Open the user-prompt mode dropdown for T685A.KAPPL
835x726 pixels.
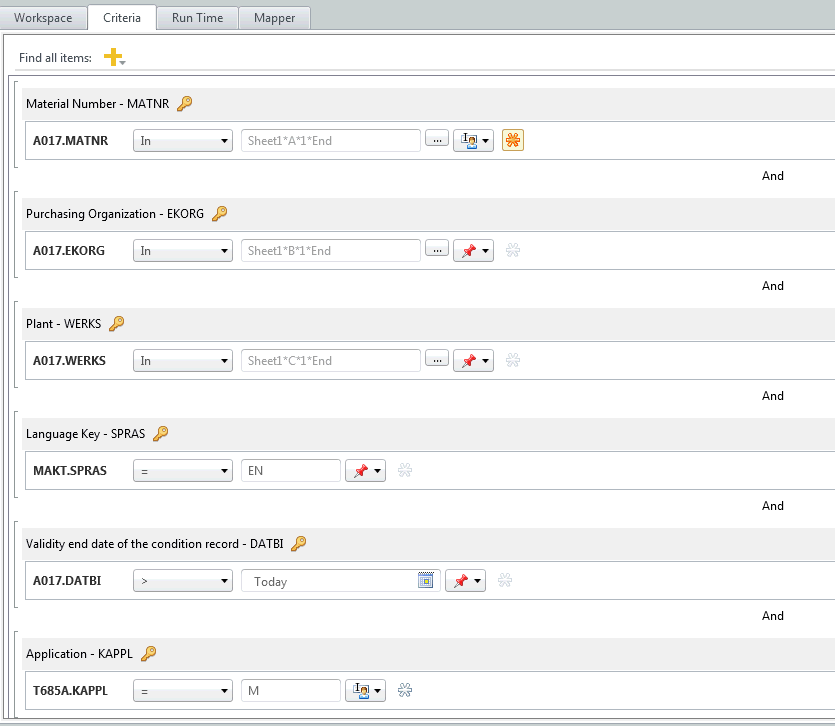(x=365, y=691)
